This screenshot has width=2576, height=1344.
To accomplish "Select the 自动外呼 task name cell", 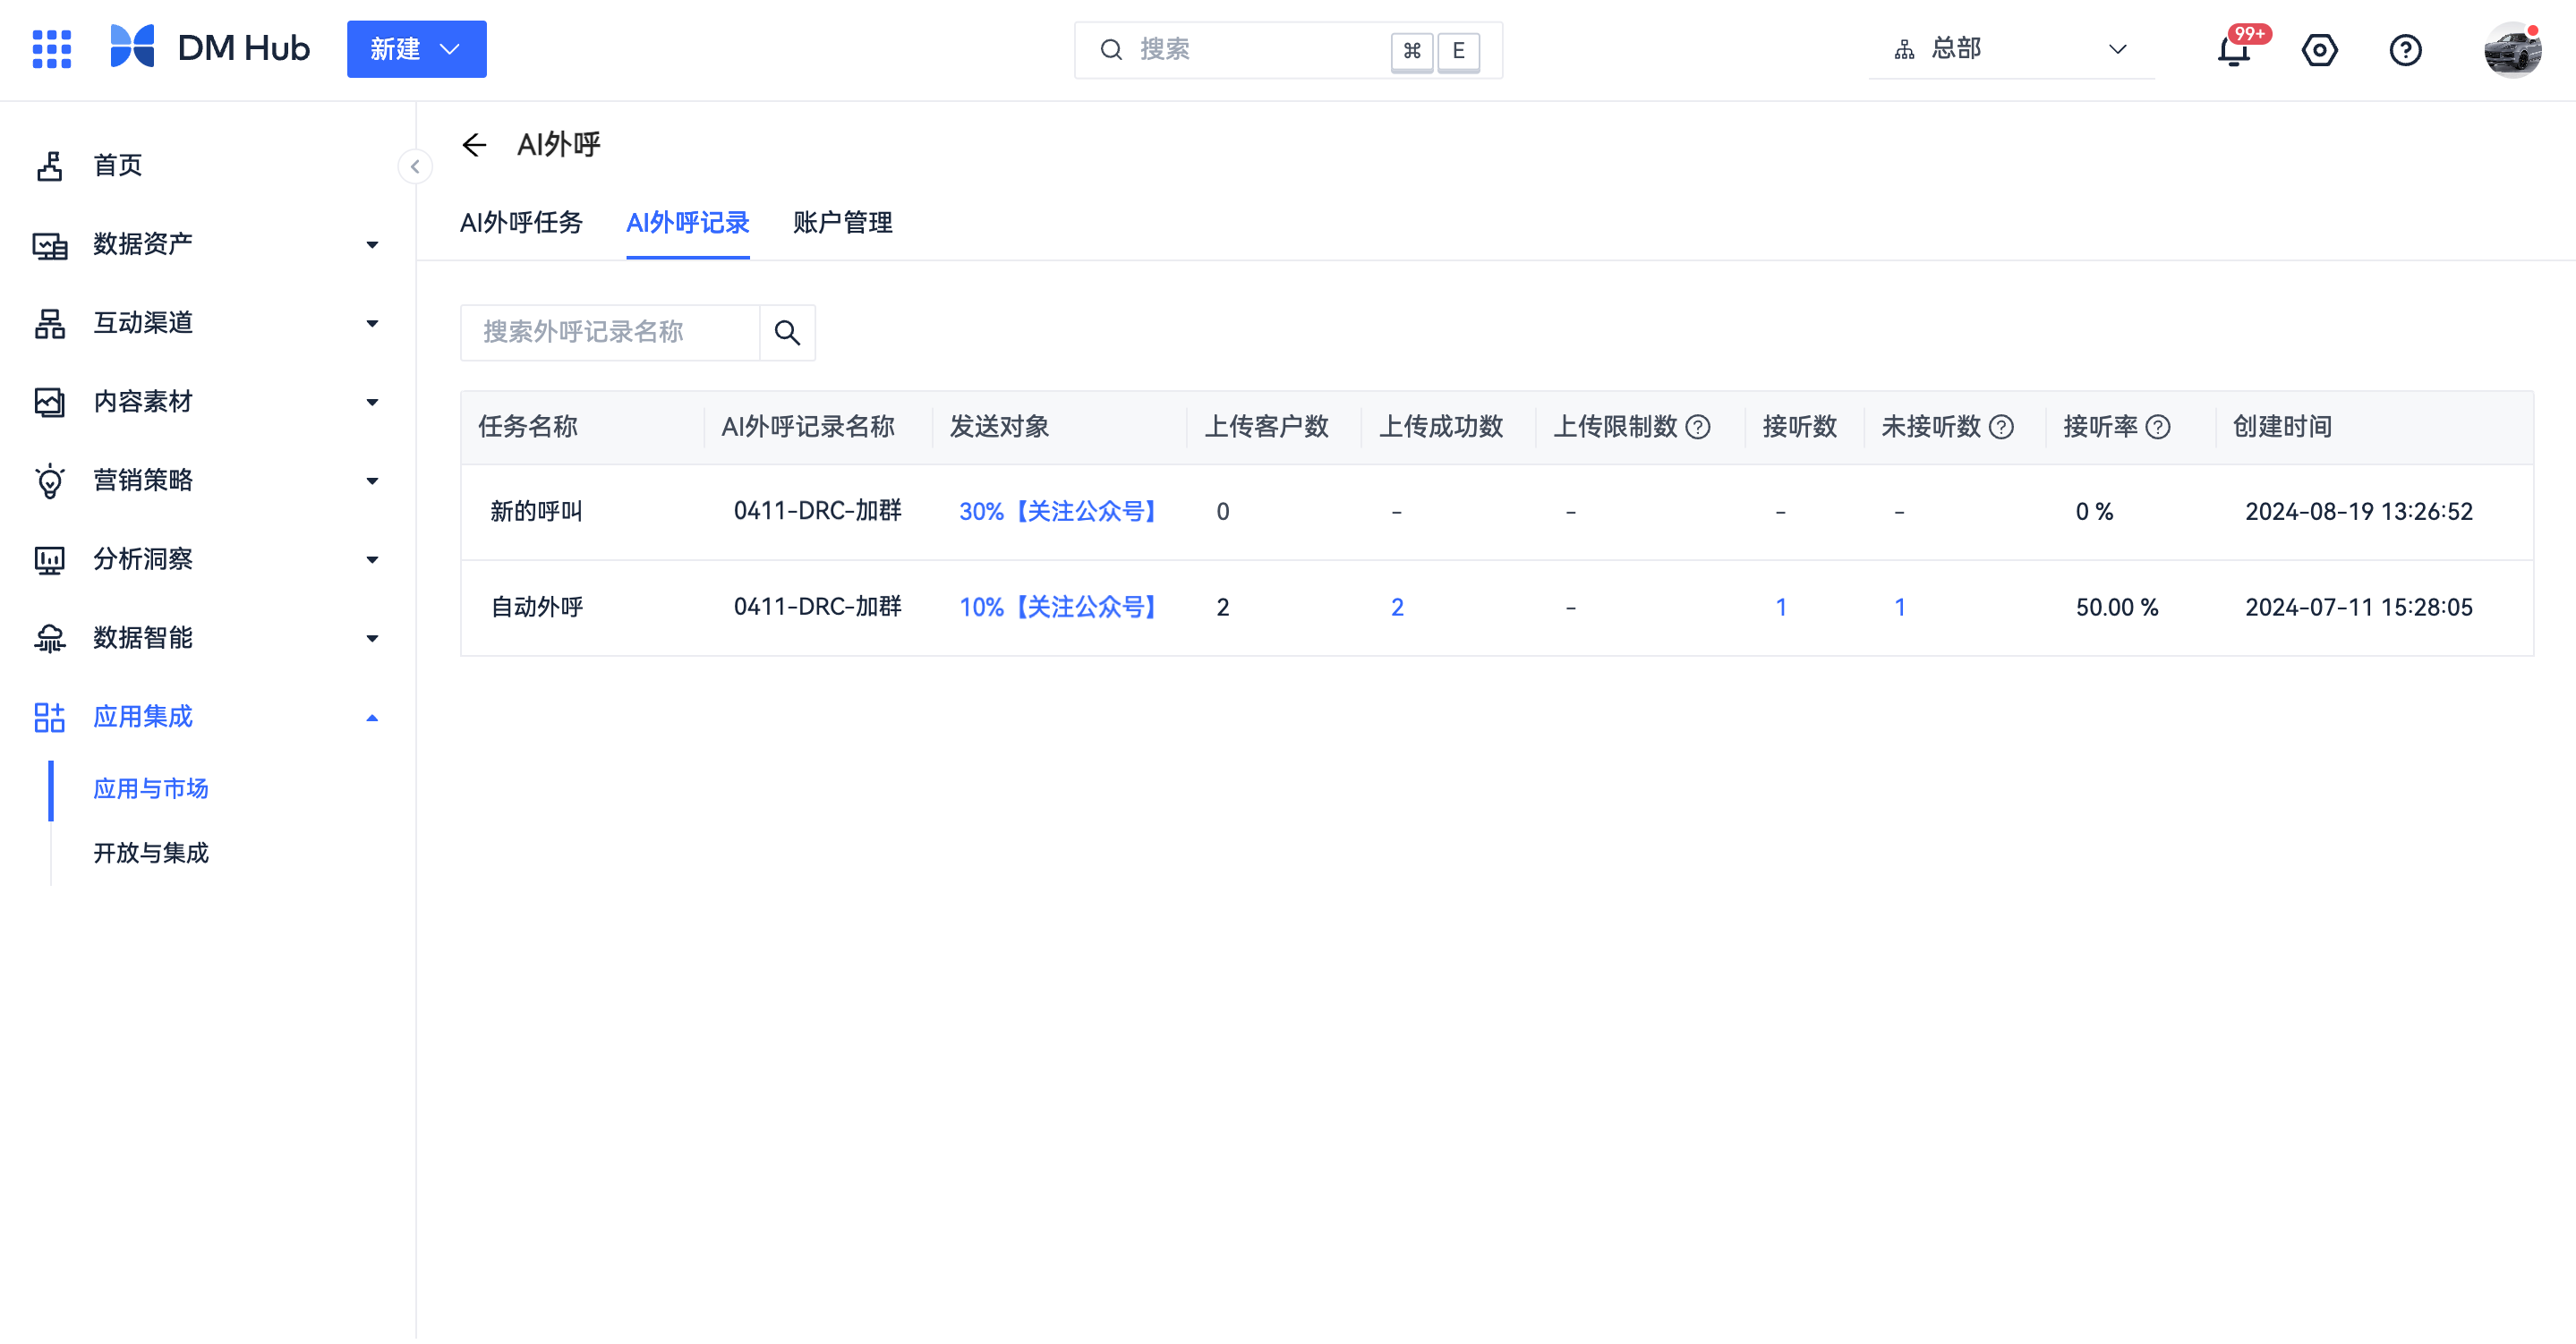I will click(x=537, y=607).
